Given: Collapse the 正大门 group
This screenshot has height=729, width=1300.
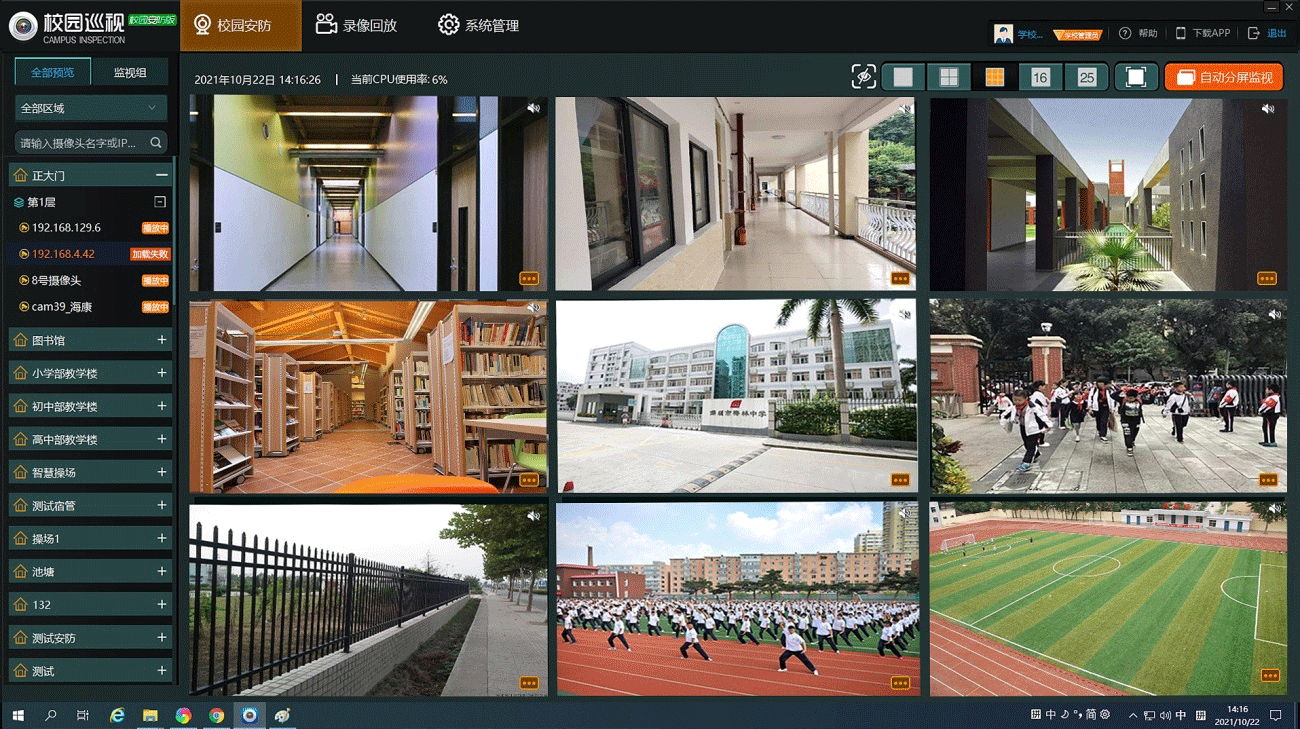Looking at the screenshot, I should click(x=161, y=175).
